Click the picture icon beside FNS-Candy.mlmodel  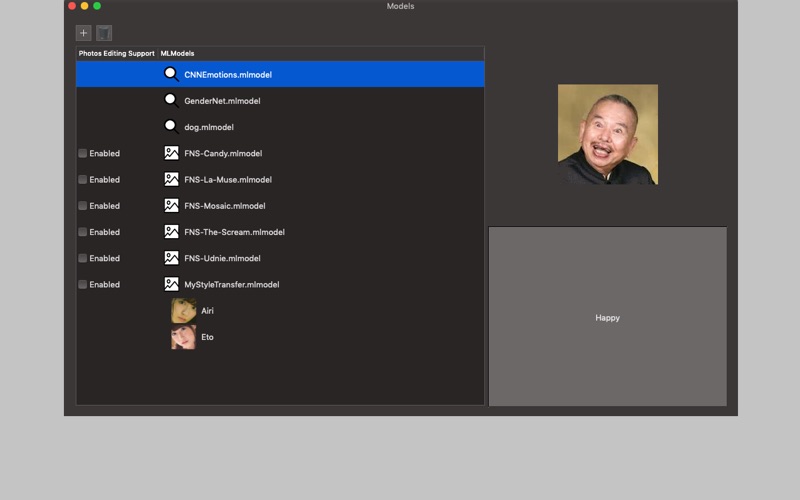pyautogui.click(x=171, y=153)
